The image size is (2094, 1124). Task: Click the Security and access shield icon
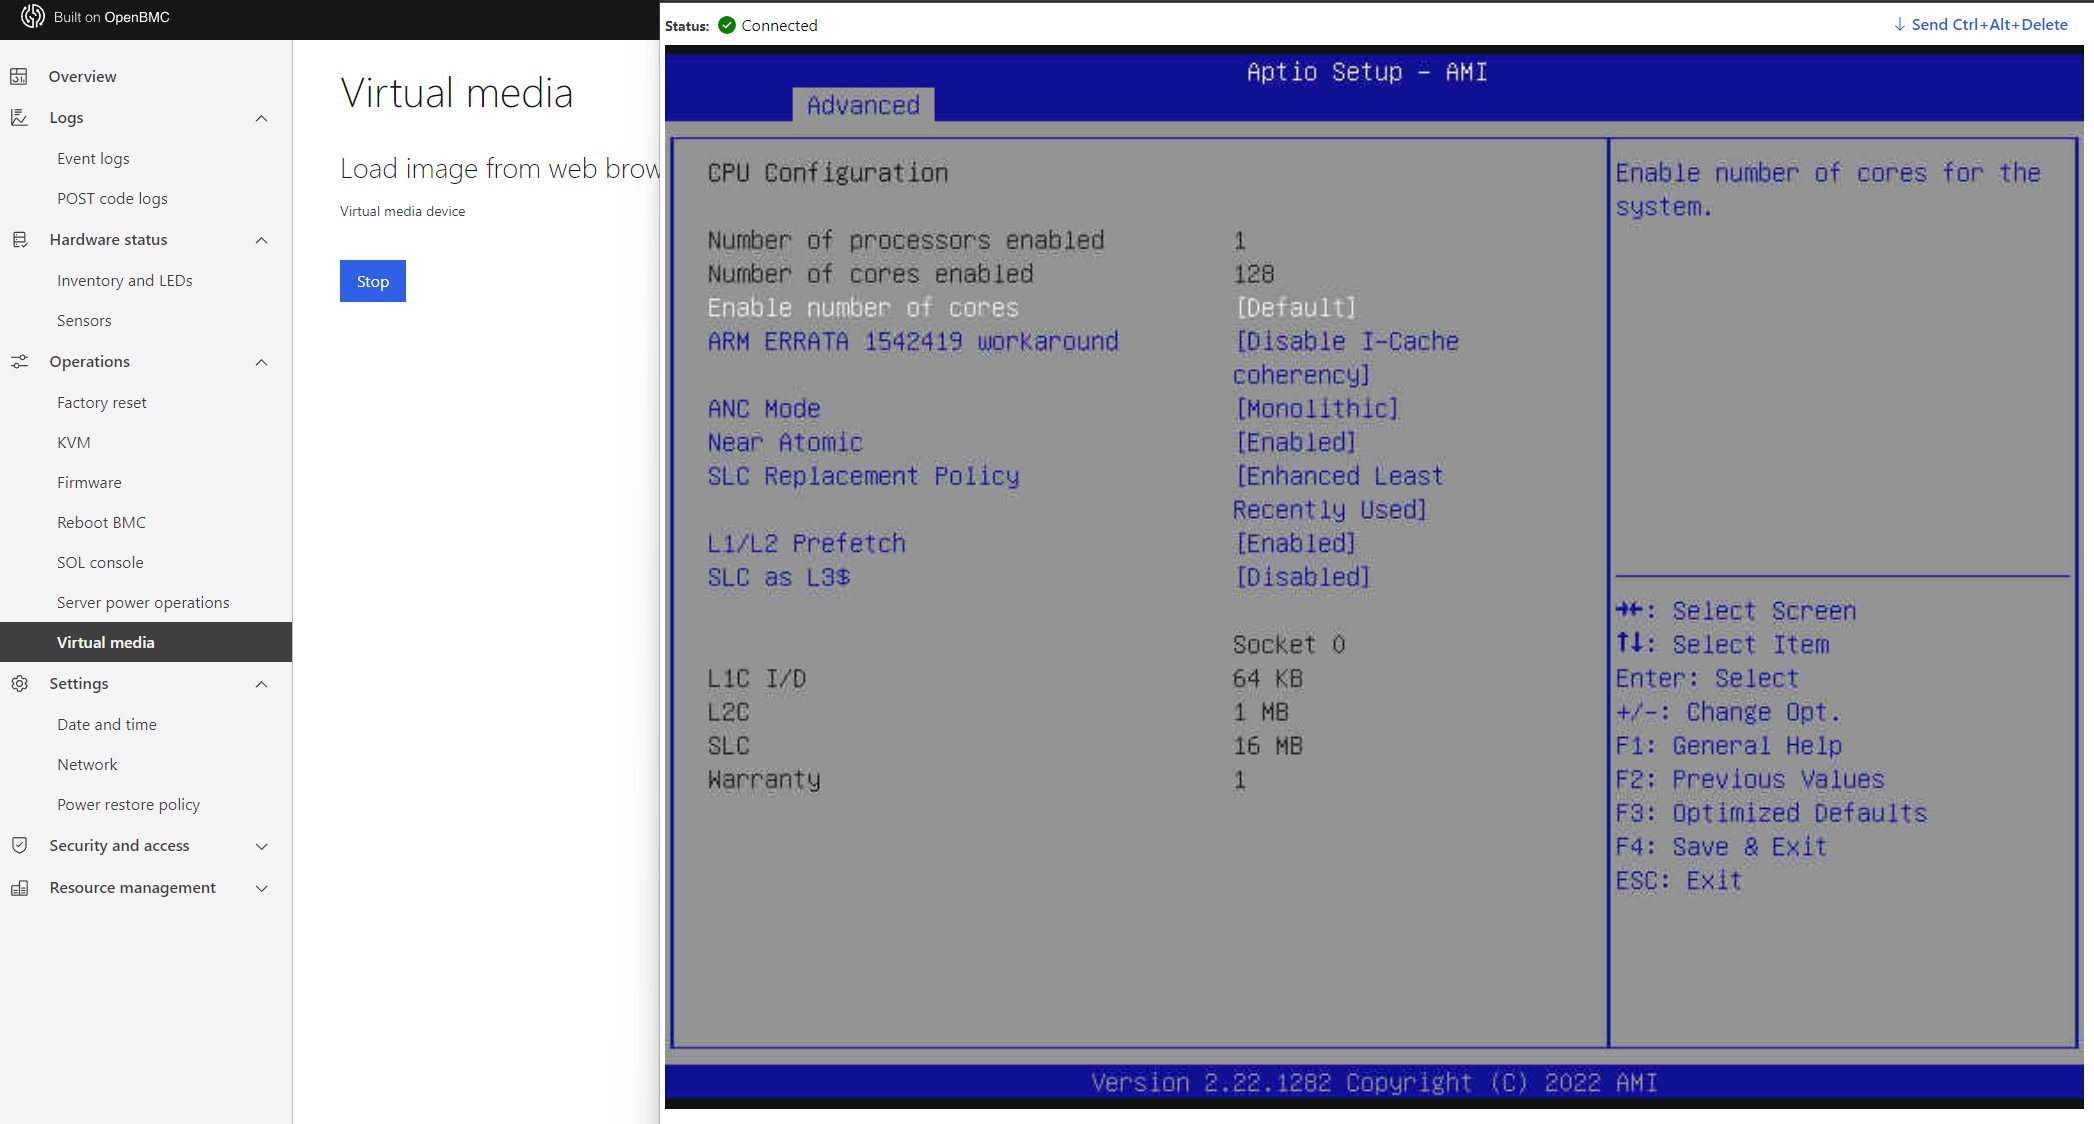click(19, 845)
